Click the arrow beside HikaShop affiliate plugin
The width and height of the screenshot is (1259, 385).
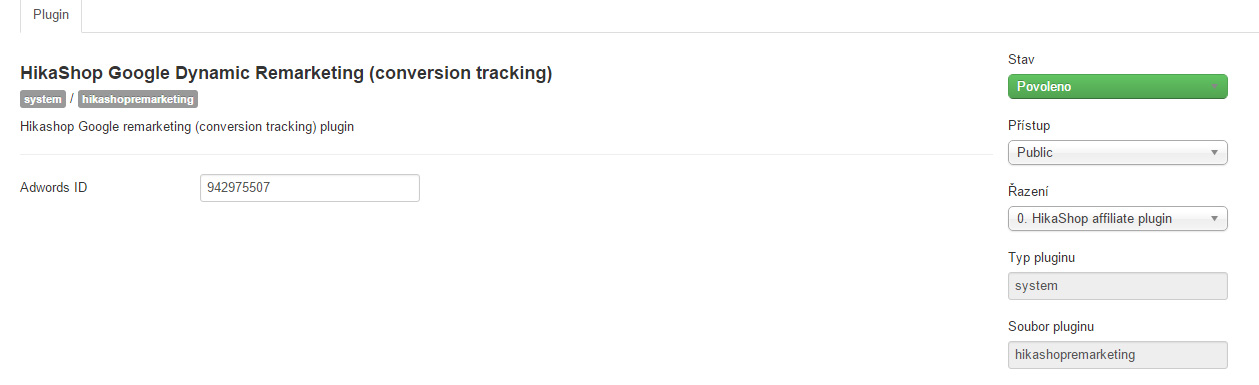1214,218
